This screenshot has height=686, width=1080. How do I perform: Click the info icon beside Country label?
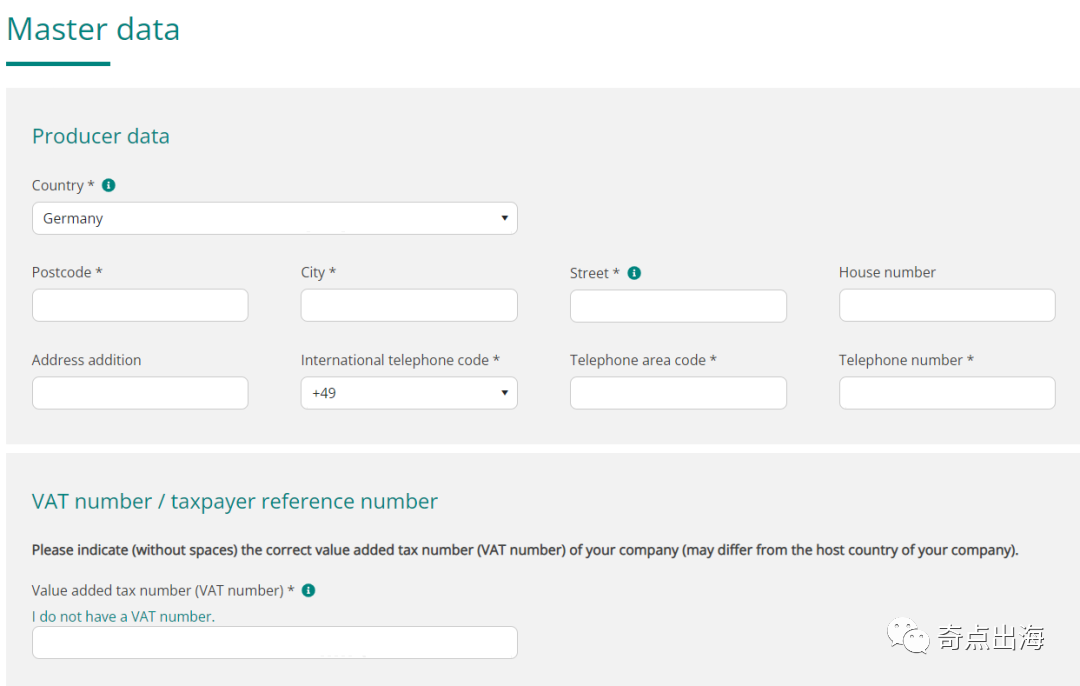click(x=109, y=185)
